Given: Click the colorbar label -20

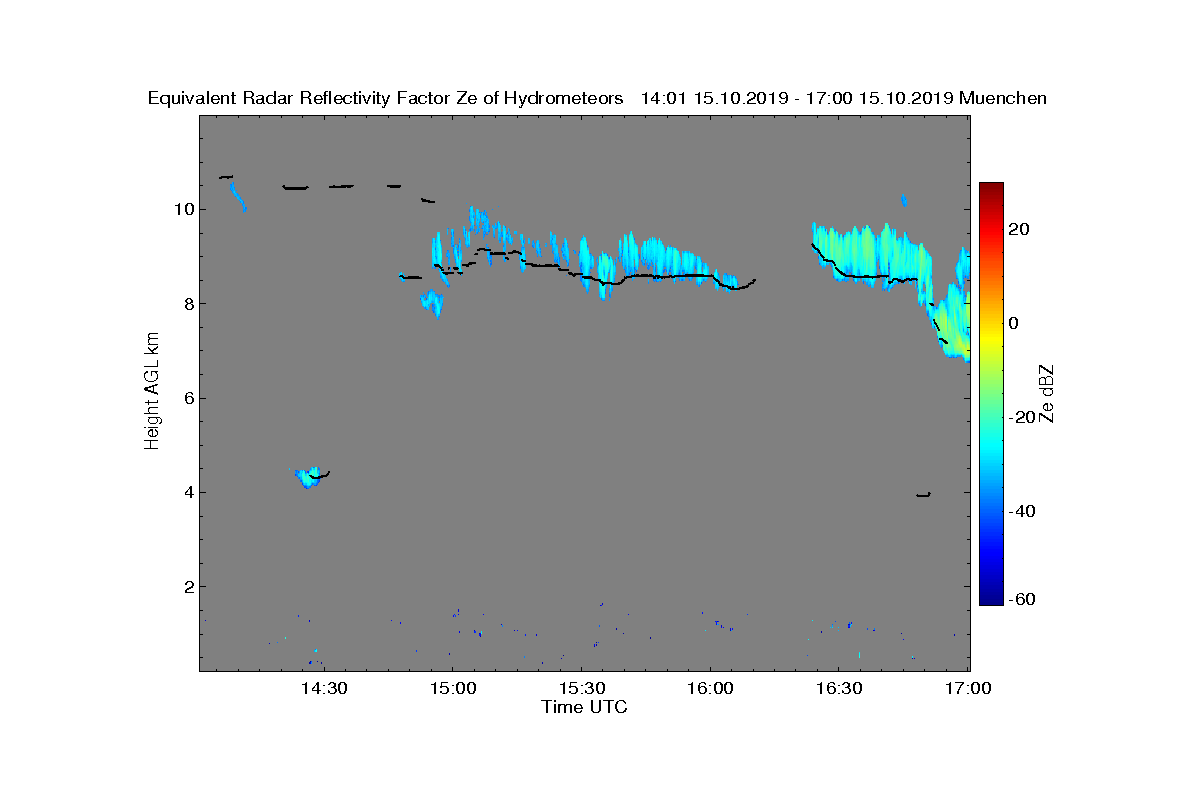Looking at the screenshot, I should (1020, 417).
